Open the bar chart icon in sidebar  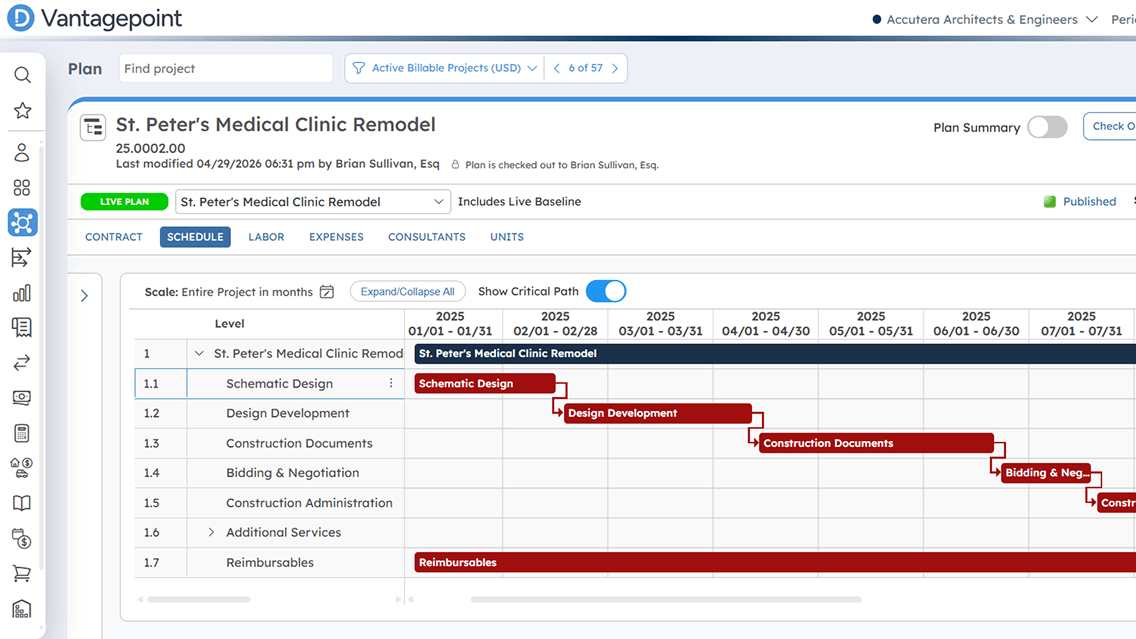point(22,293)
